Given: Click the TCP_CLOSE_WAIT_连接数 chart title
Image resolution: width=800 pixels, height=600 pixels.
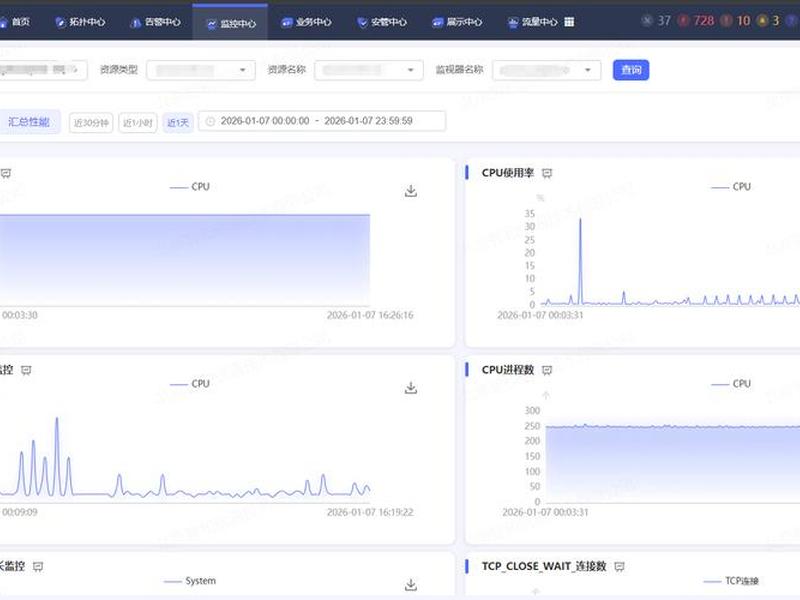Looking at the screenshot, I should point(544,566).
